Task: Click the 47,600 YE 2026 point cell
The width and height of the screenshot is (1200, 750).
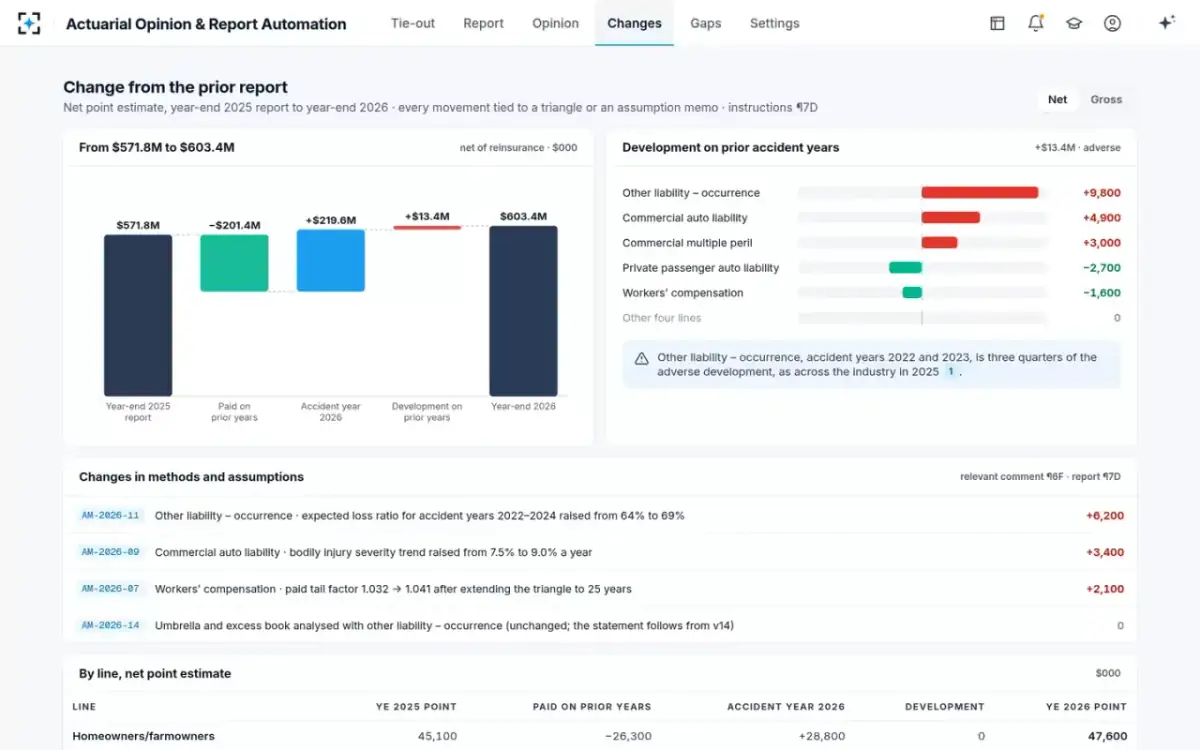Action: click(1108, 736)
